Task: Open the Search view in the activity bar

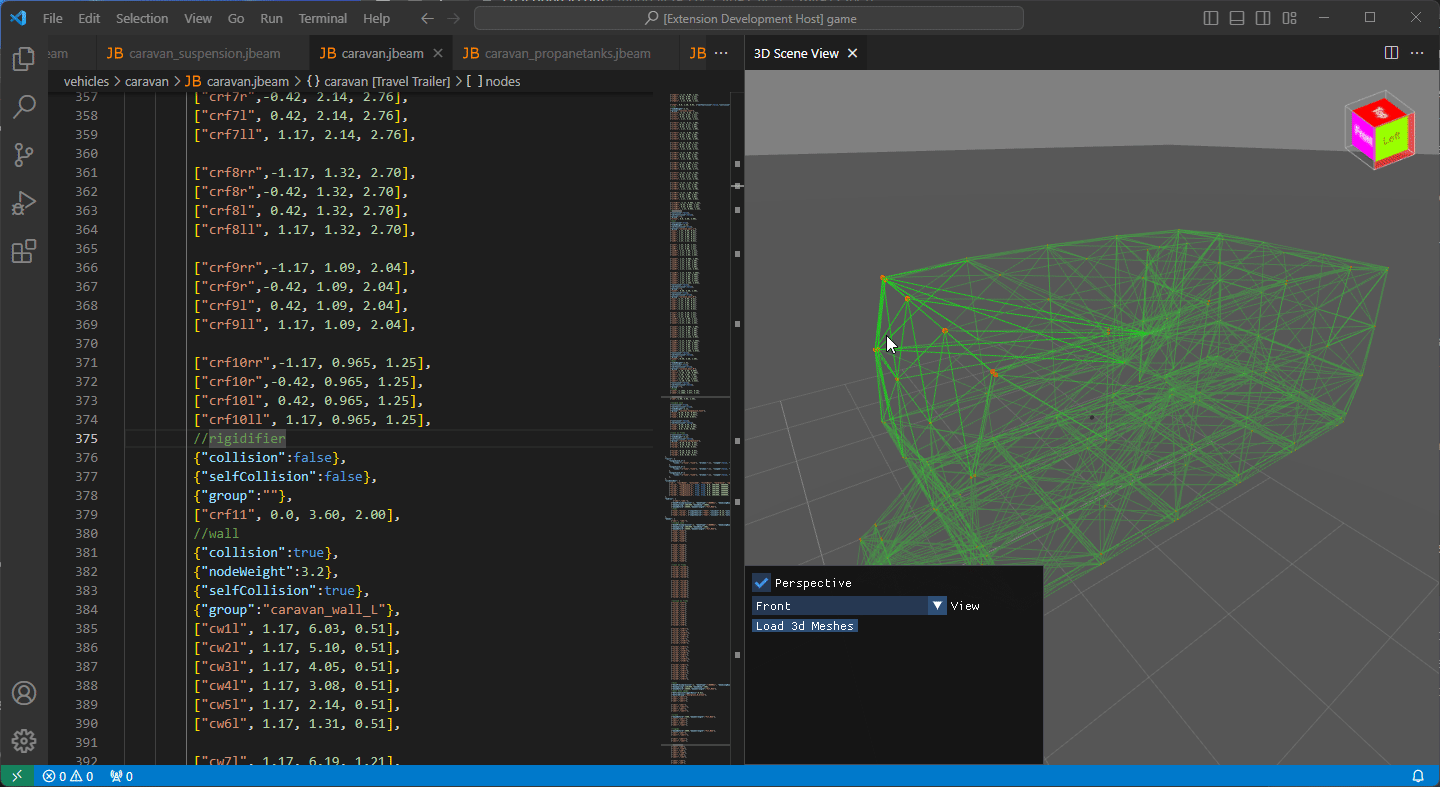Action: (24, 107)
